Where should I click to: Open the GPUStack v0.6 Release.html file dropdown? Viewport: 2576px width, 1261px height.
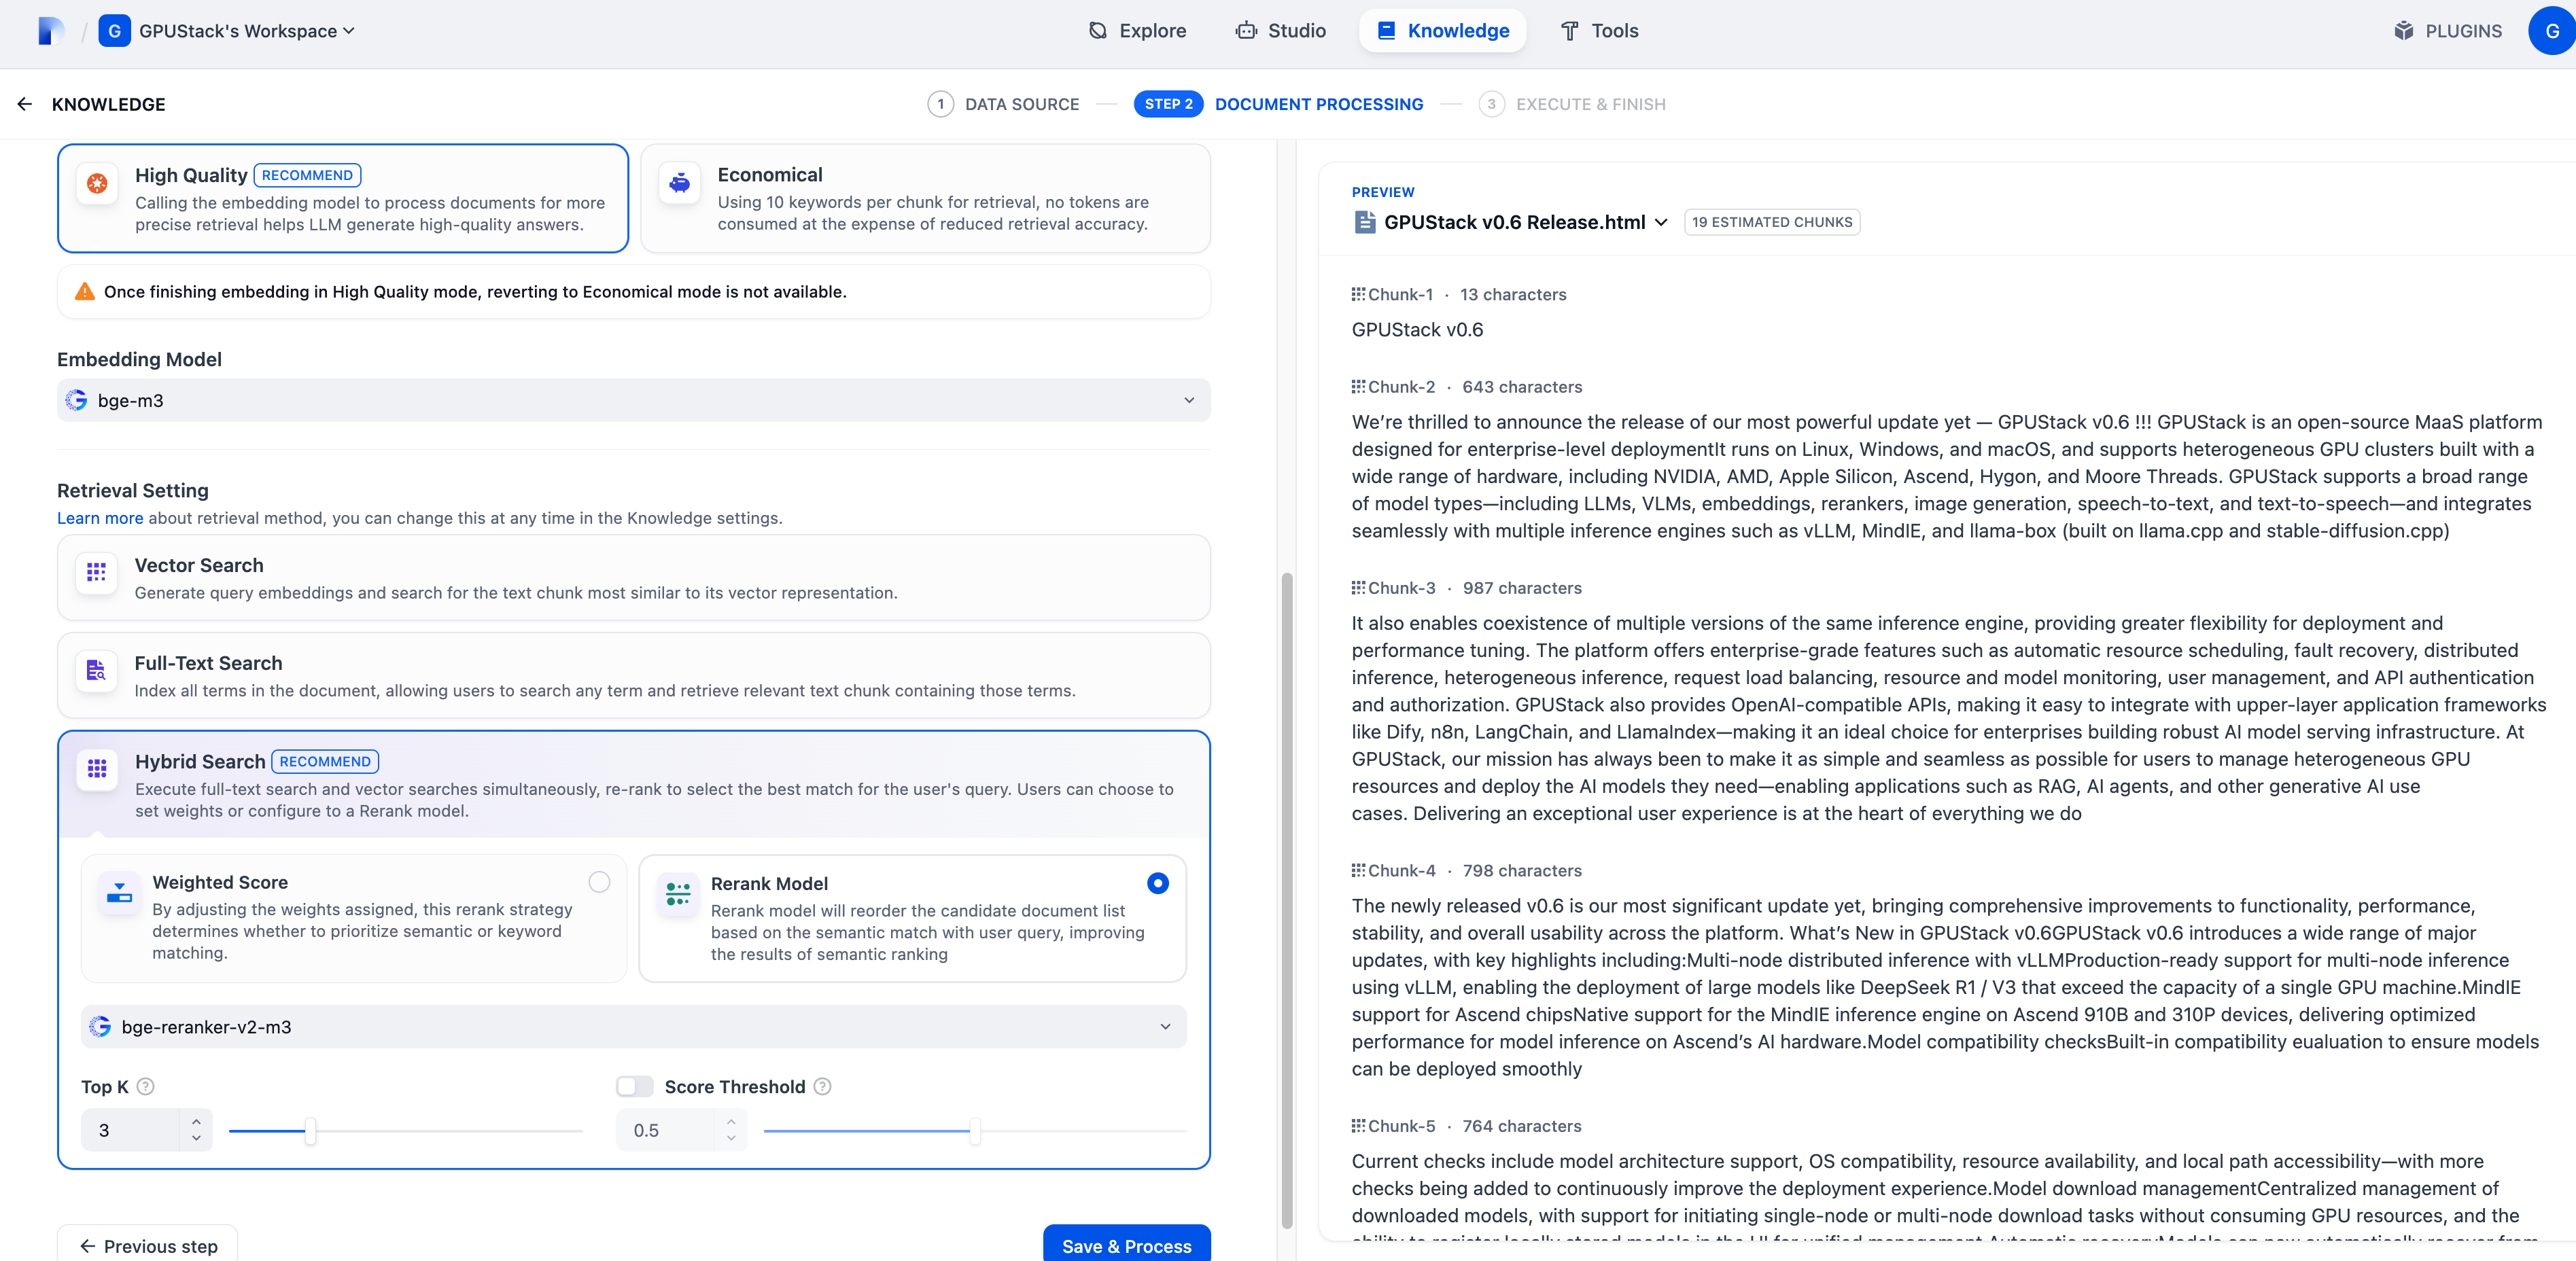pyautogui.click(x=1661, y=222)
